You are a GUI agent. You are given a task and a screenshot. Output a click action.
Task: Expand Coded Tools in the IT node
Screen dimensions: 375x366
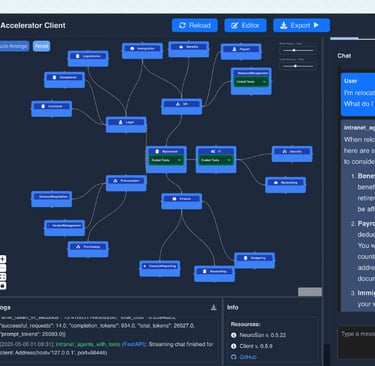click(216, 160)
